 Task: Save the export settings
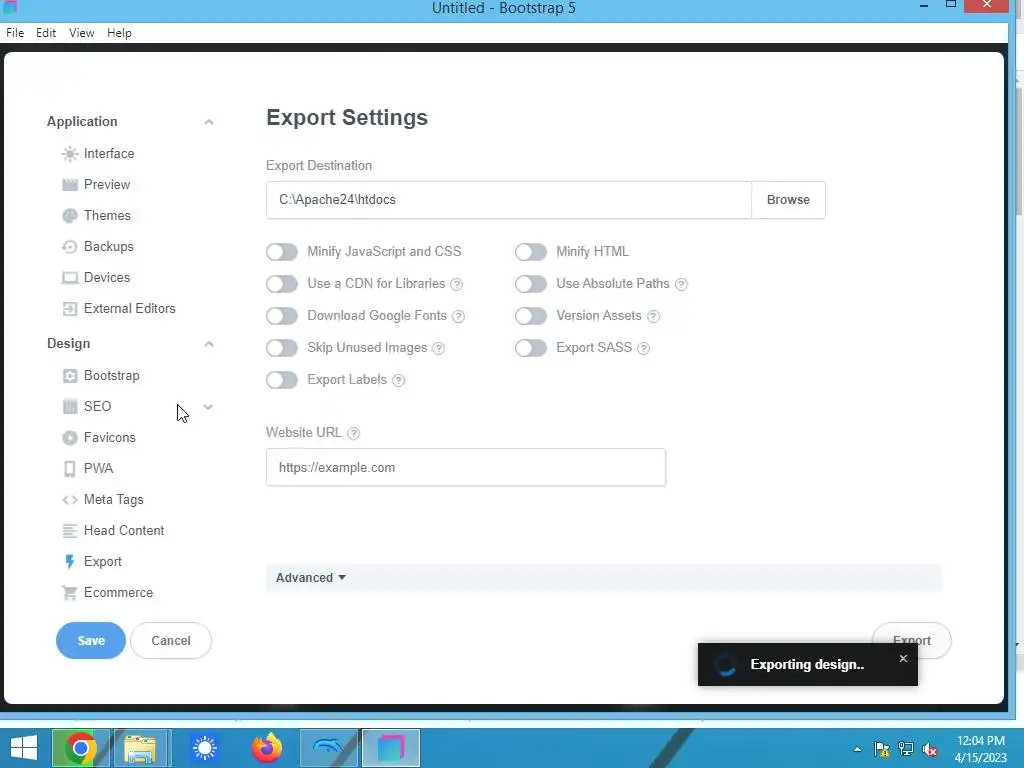[91, 641]
